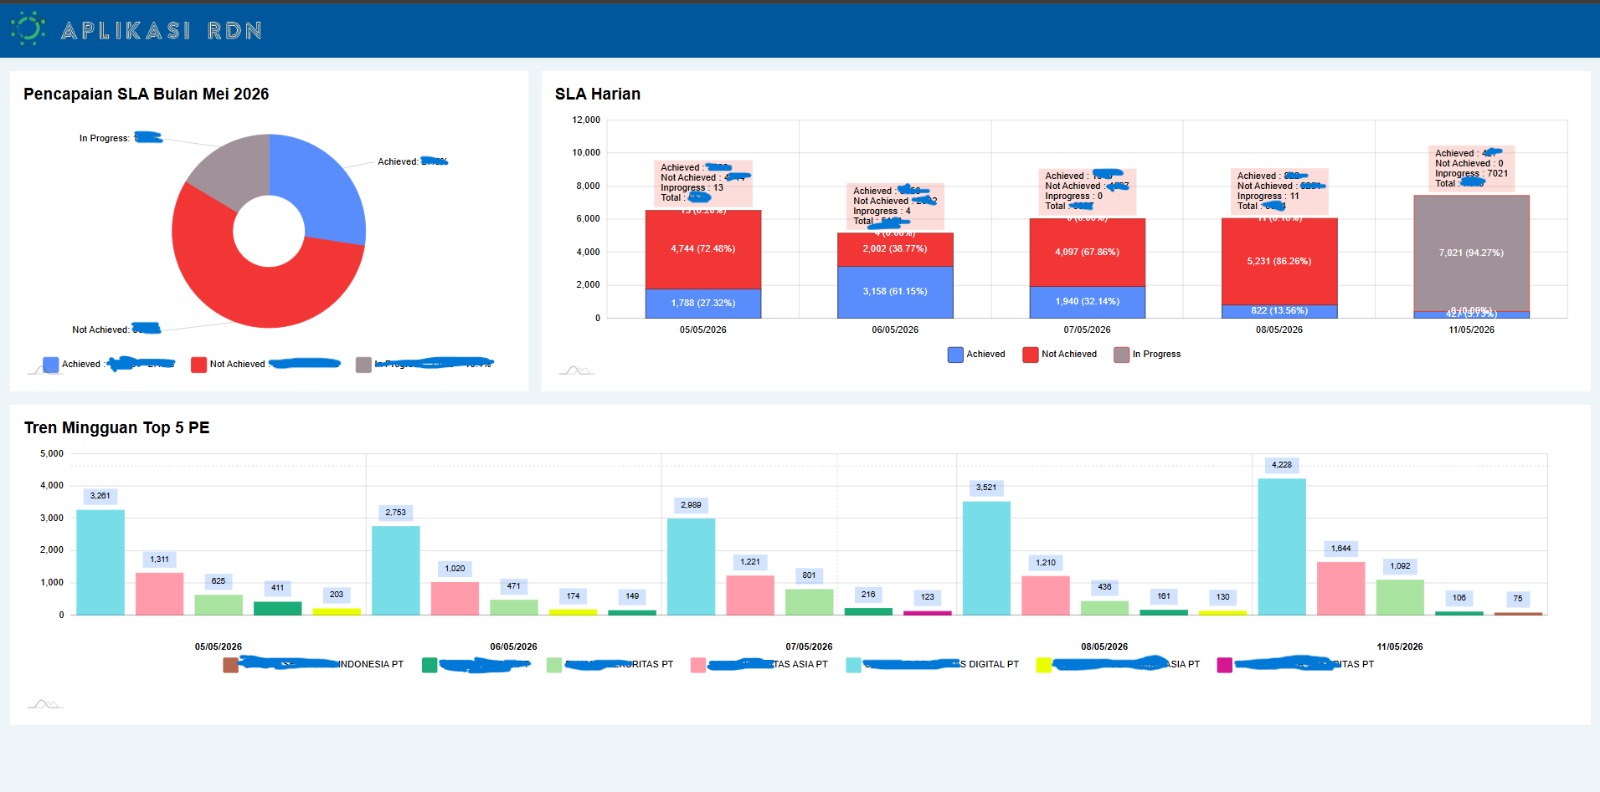This screenshot has width=1600, height=792.
Task: Click the tooltip box showing Inprogress : 11
Action: pyautogui.click(x=1280, y=191)
